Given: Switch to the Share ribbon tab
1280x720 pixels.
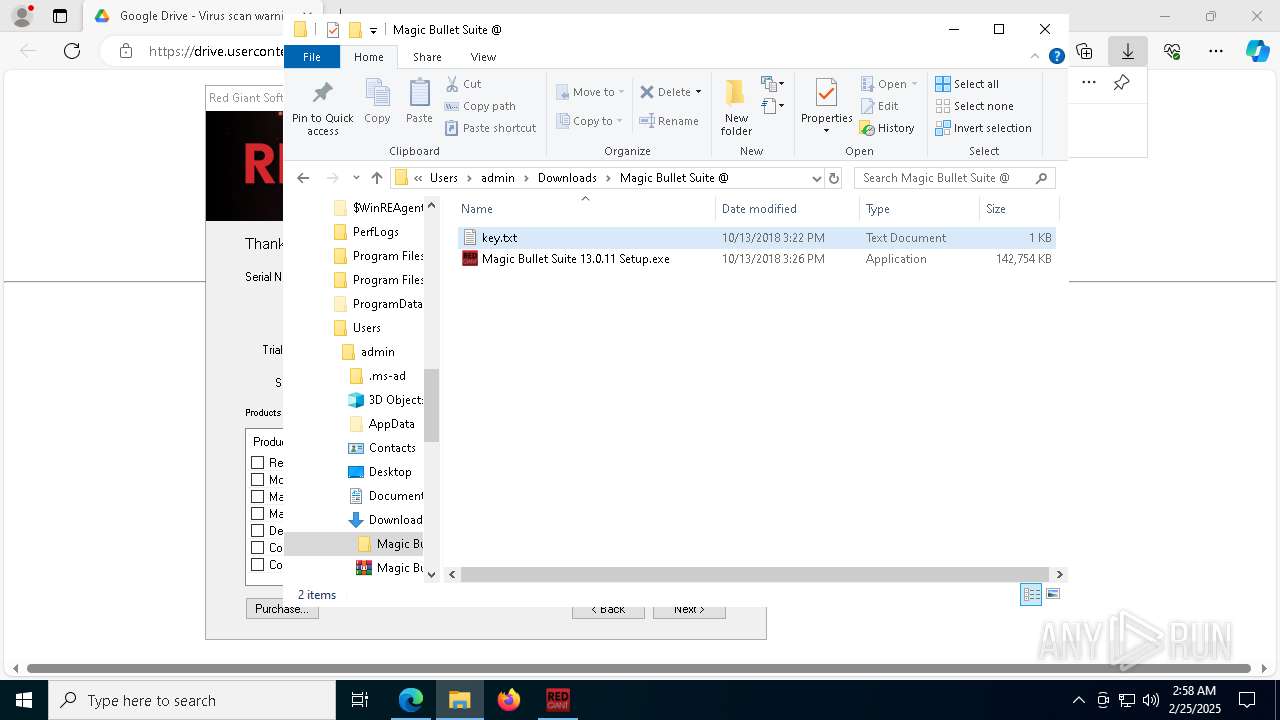Looking at the screenshot, I should [x=427, y=57].
